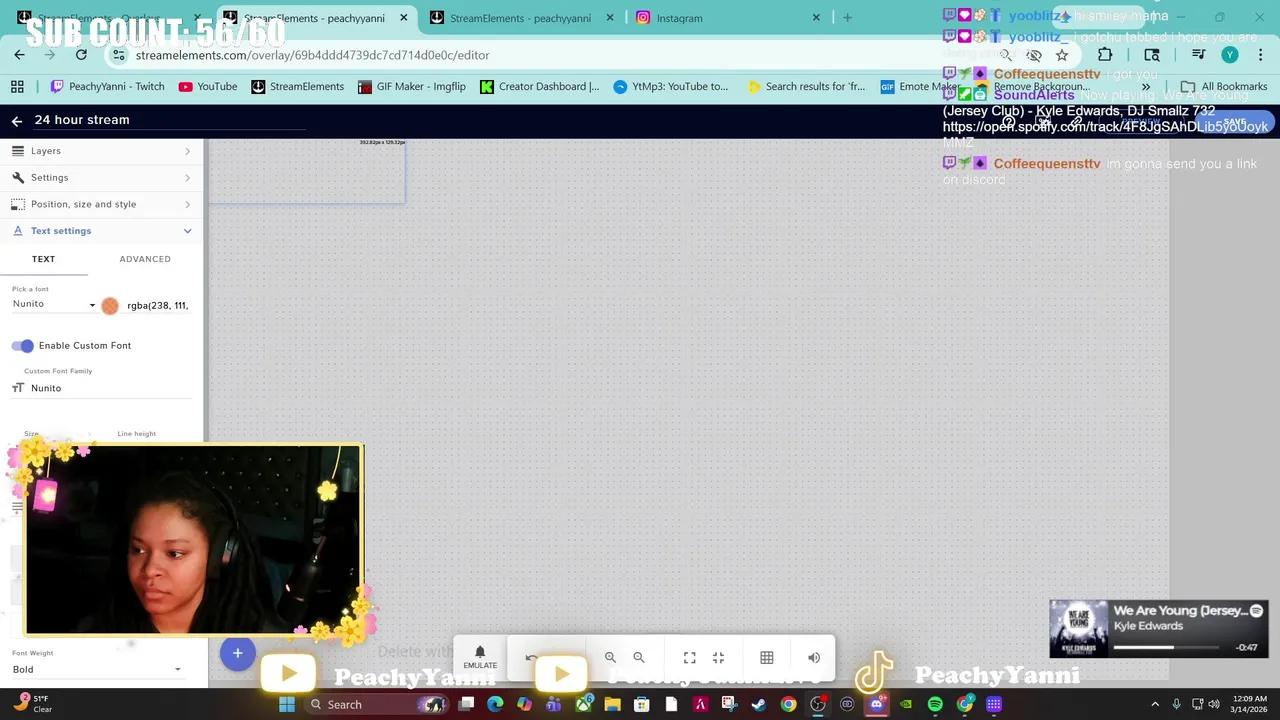Viewport: 1280px width, 720px height.
Task: Zoom out on the overlay canvas
Action: [x=639, y=658]
